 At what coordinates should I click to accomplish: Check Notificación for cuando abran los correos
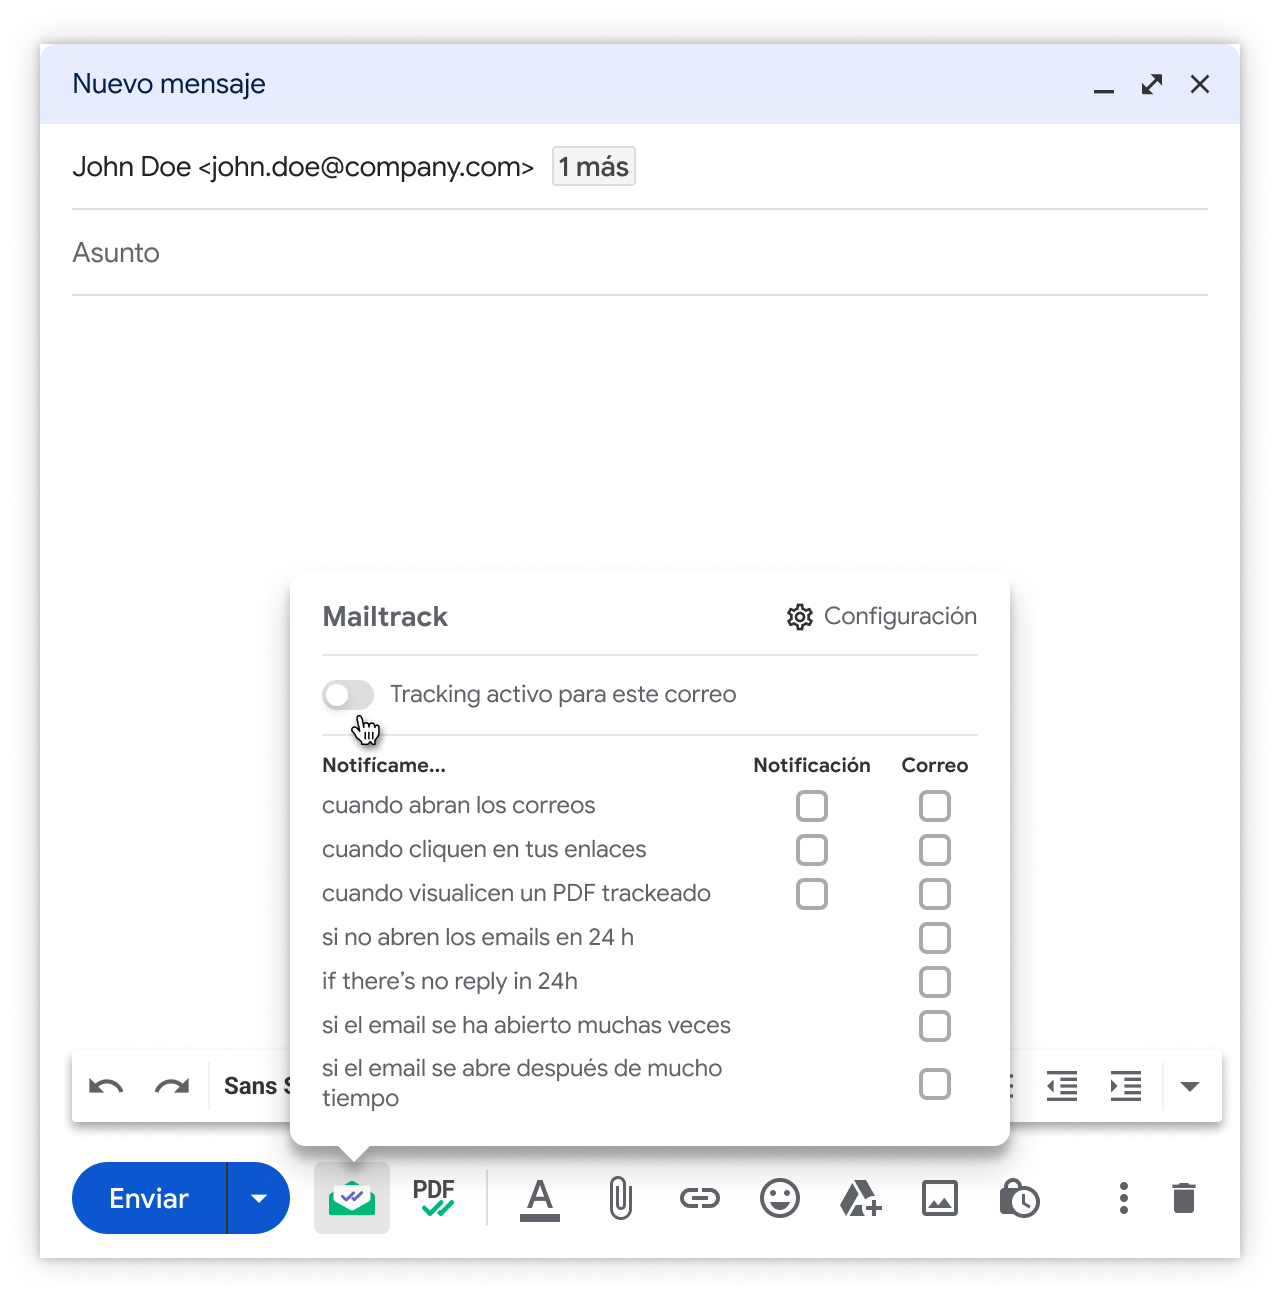[812, 806]
